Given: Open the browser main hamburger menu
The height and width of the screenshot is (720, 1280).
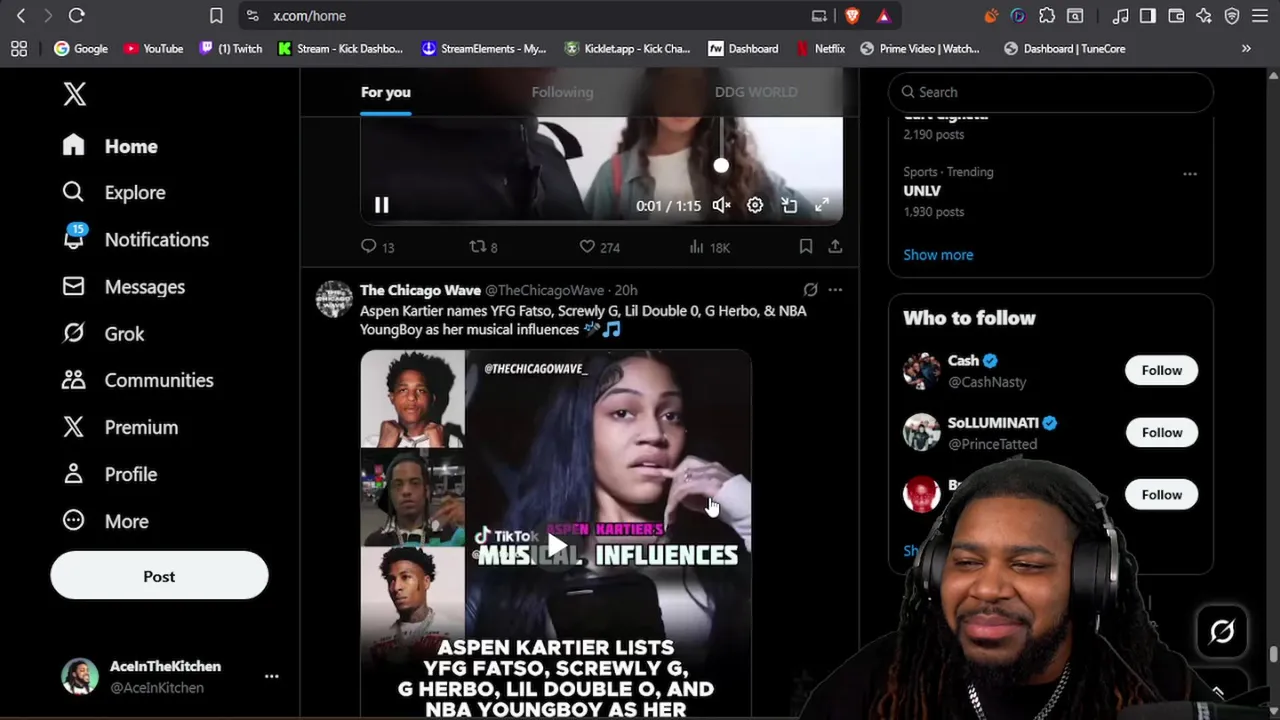Looking at the screenshot, I should [x=1260, y=16].
